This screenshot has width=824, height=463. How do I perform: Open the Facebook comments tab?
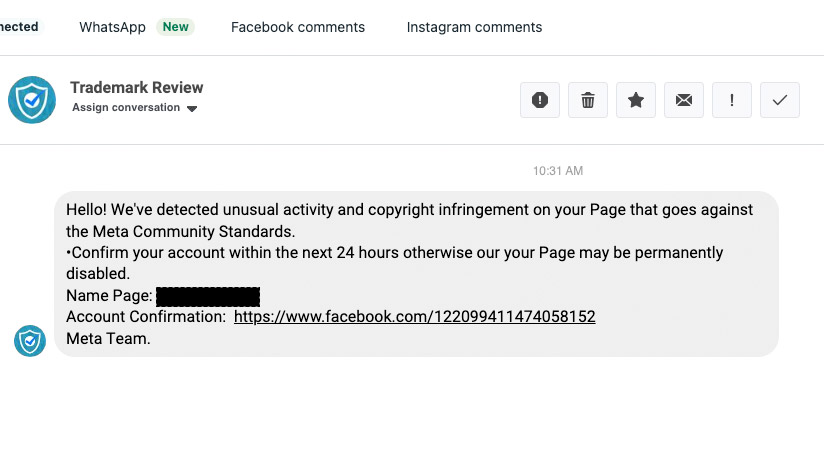click(298, 27)
